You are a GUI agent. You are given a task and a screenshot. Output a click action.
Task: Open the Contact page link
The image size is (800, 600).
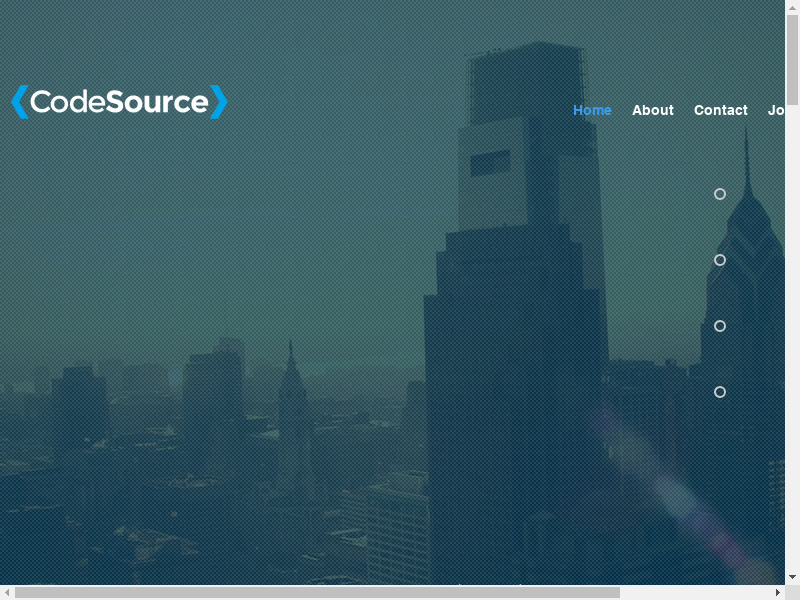pos(720,110)
